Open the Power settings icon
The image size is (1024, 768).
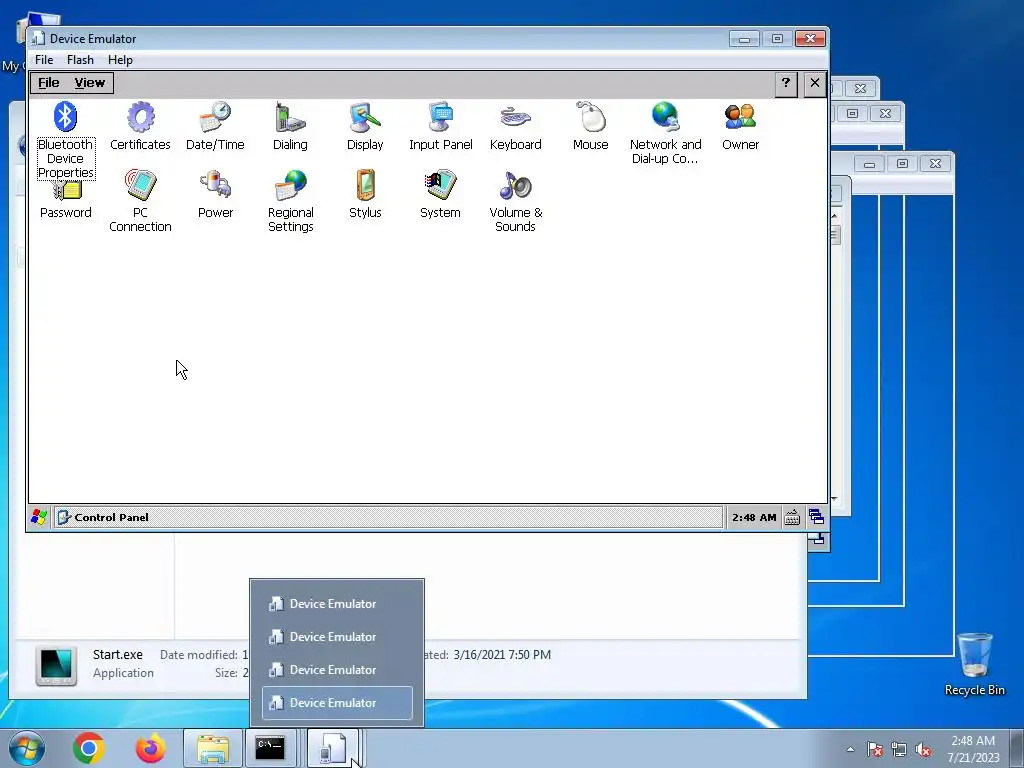point(215,195)
